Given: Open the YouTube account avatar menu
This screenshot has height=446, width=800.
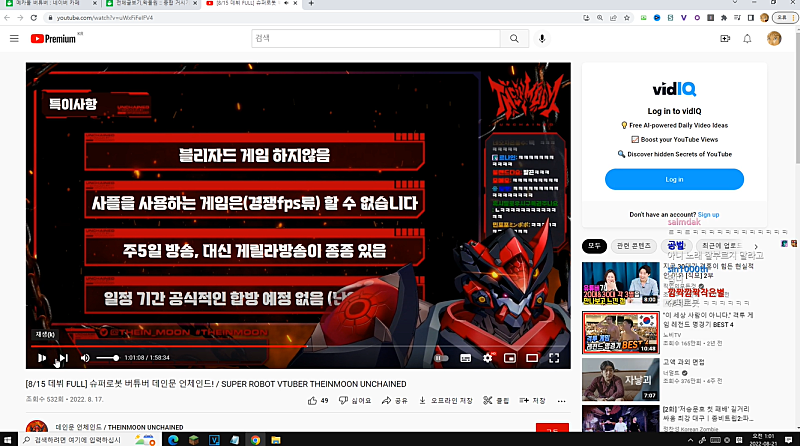Looking at the screenshot, I should 774,38.
